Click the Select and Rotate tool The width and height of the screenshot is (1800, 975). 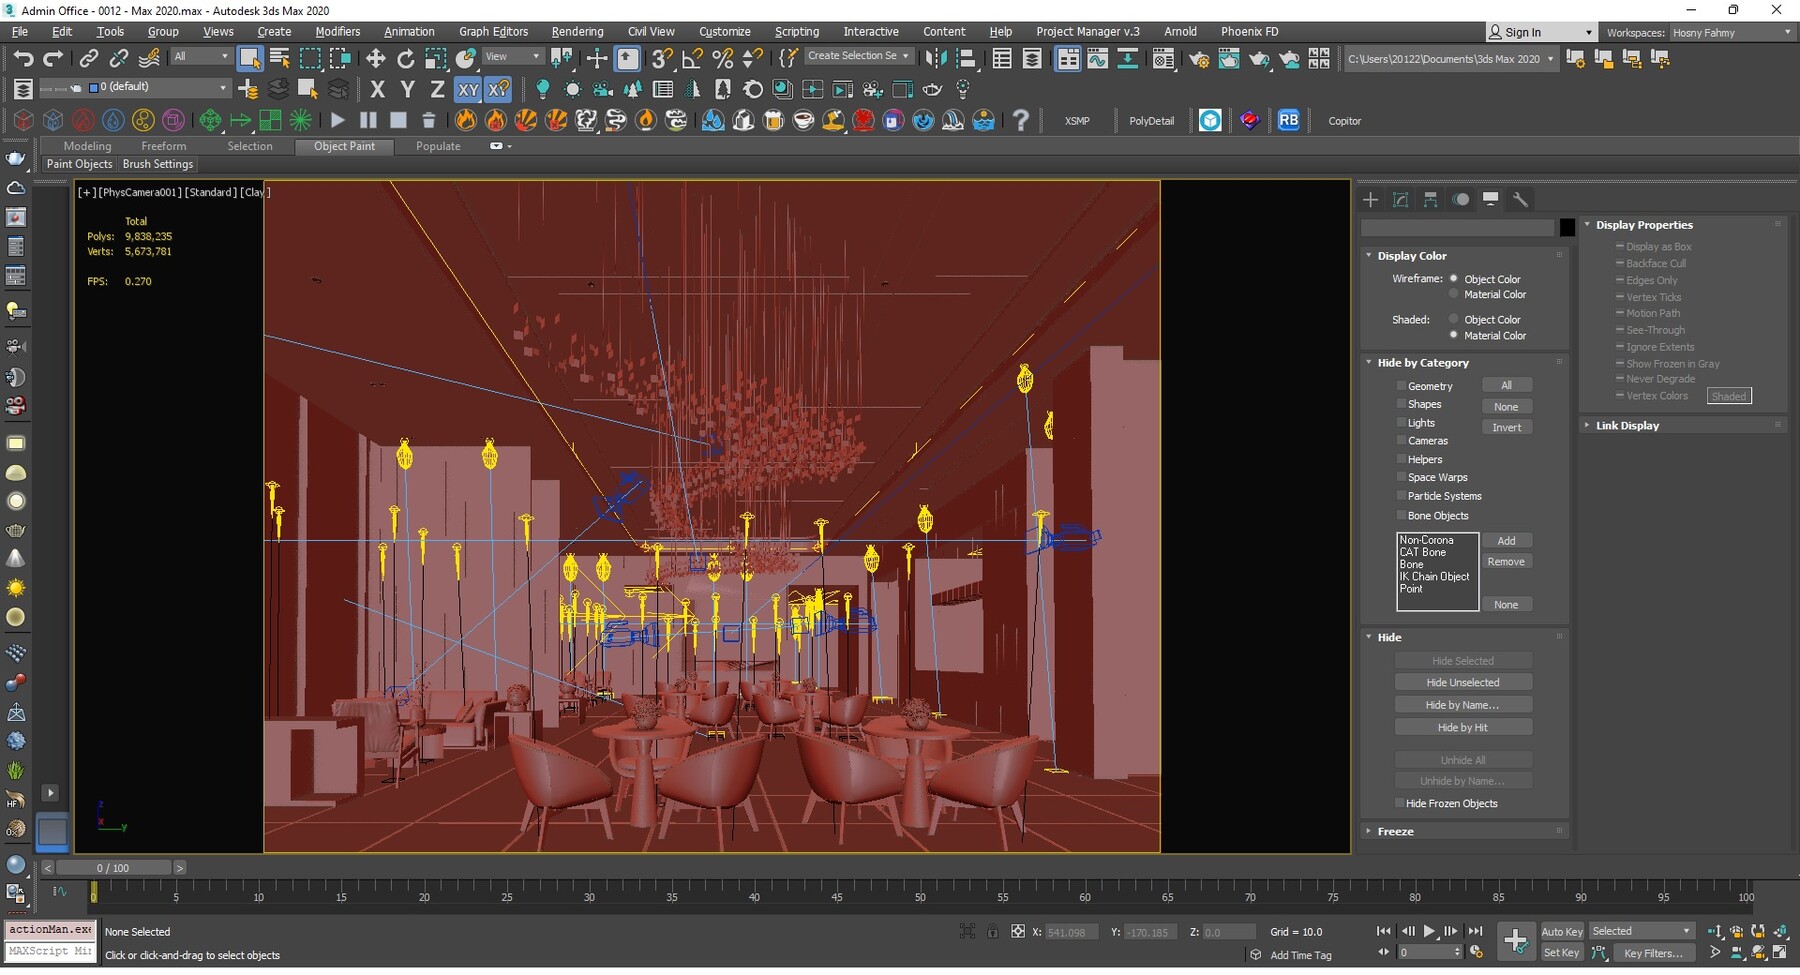coord(405,59)
